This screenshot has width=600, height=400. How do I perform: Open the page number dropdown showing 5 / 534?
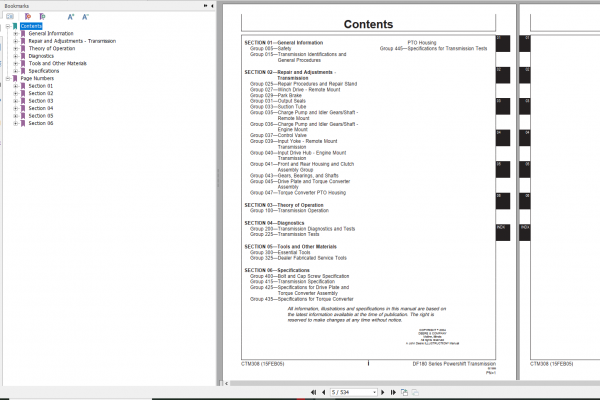[374, 392]
